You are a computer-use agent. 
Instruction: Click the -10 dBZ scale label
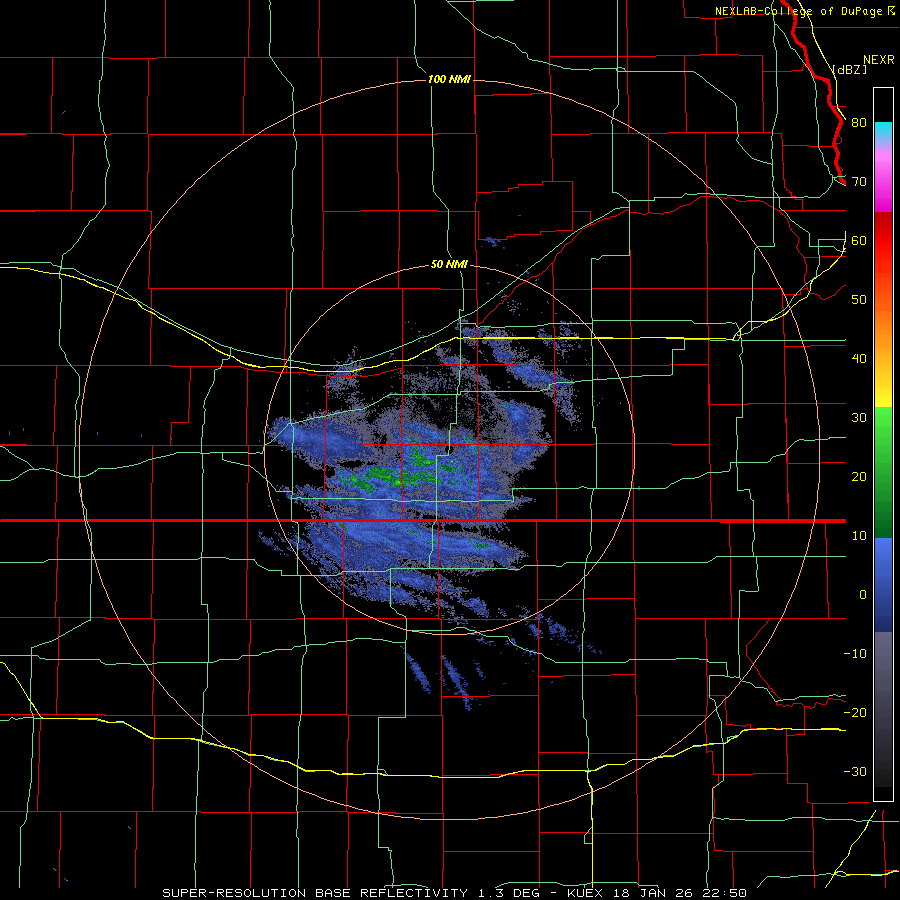click(855, 654)
